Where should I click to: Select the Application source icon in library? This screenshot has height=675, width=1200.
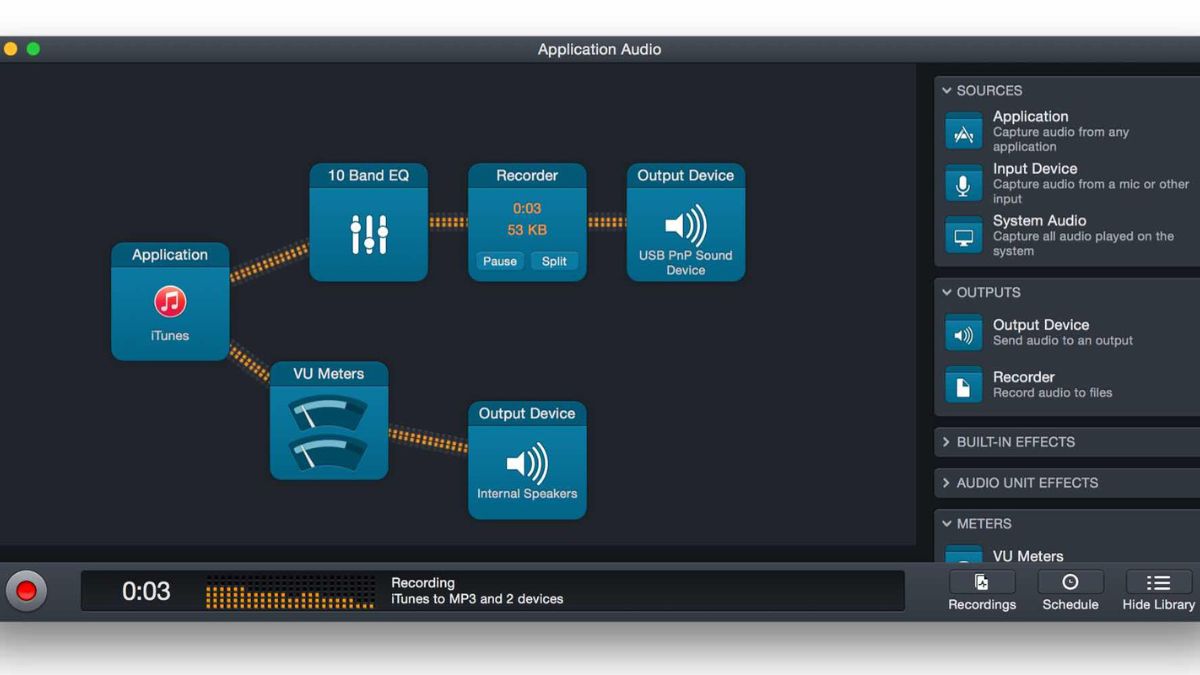click(963, 132)
